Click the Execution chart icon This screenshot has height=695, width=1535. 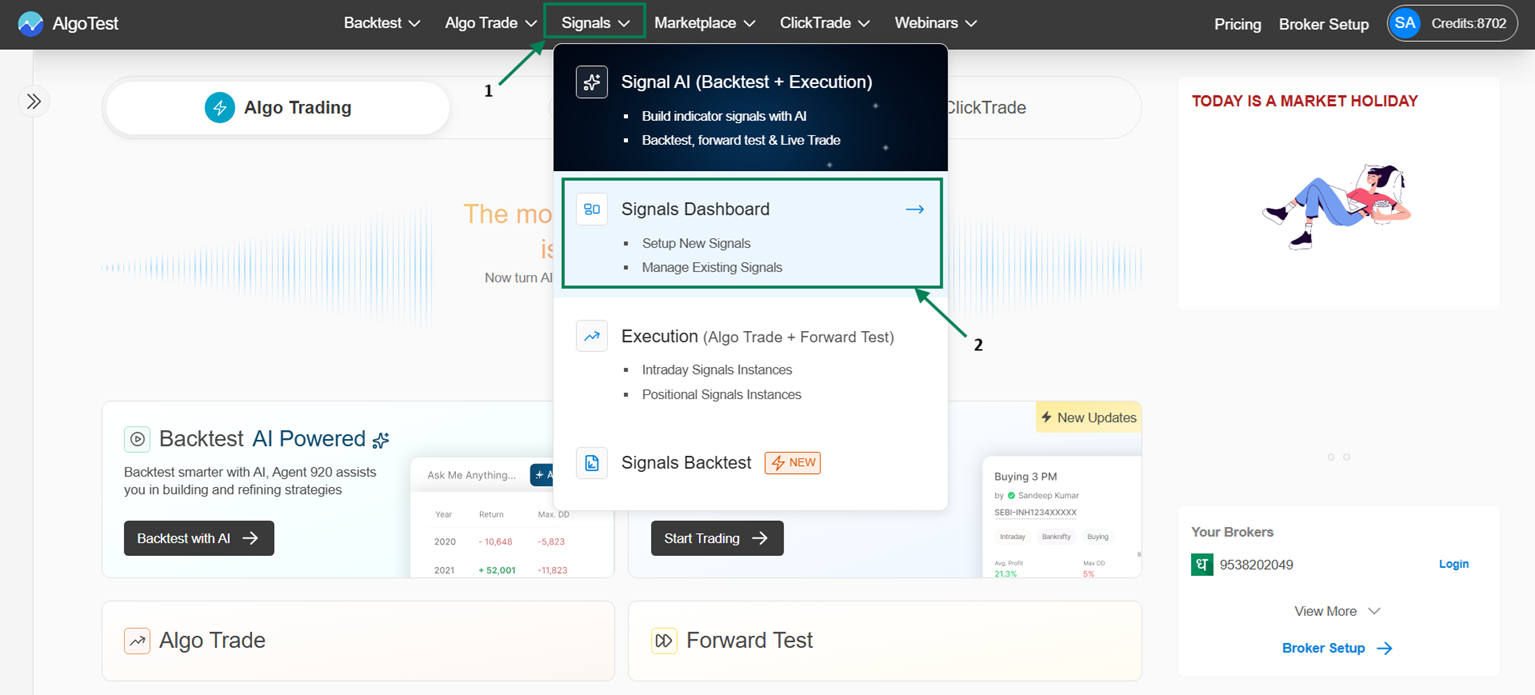[592, 336]
